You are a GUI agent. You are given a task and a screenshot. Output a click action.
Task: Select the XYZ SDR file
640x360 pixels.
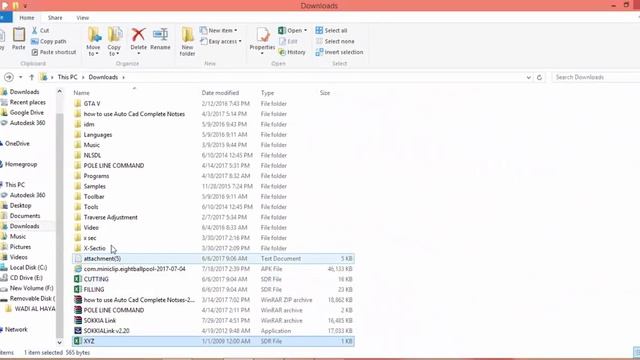click(x=213, y=341)
